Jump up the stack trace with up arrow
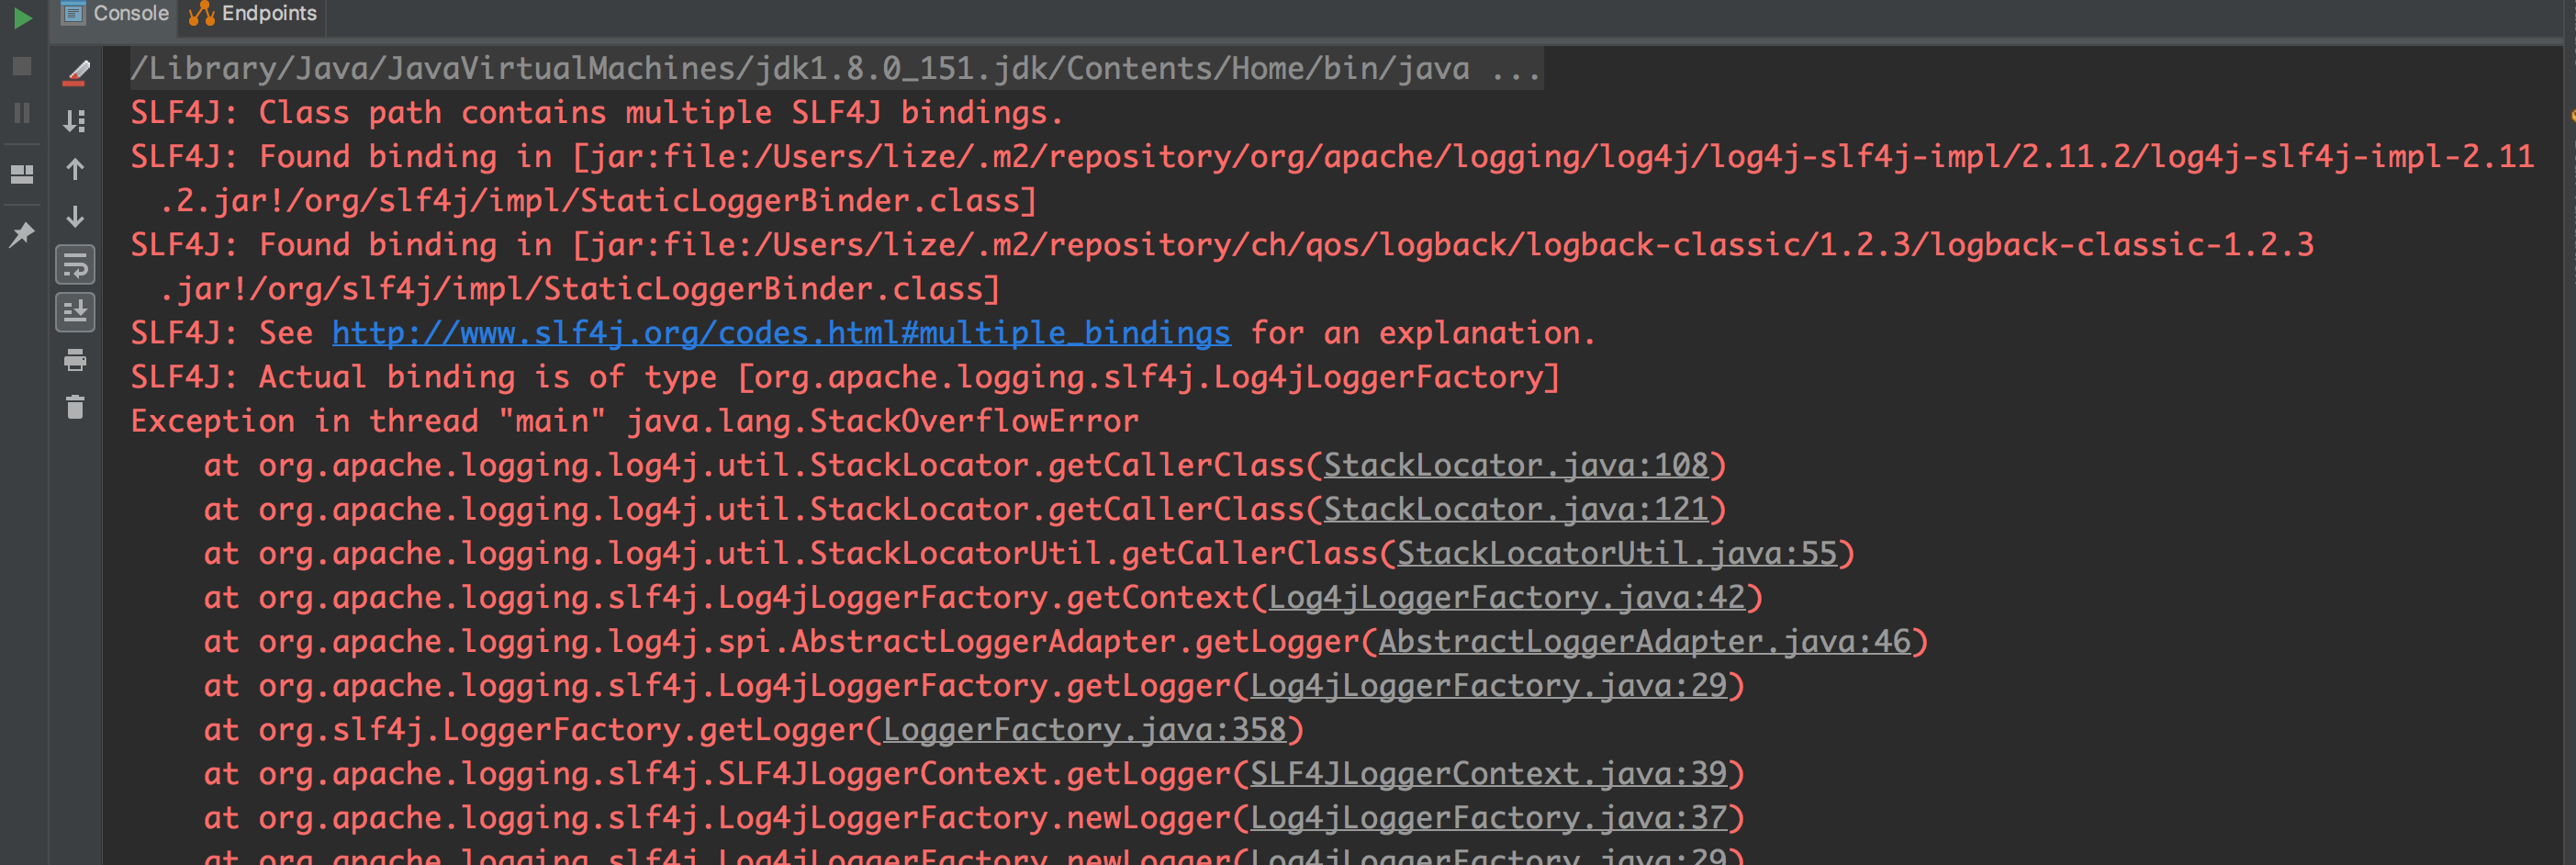Screen dimensions: 2576x865 pos(75,169)
